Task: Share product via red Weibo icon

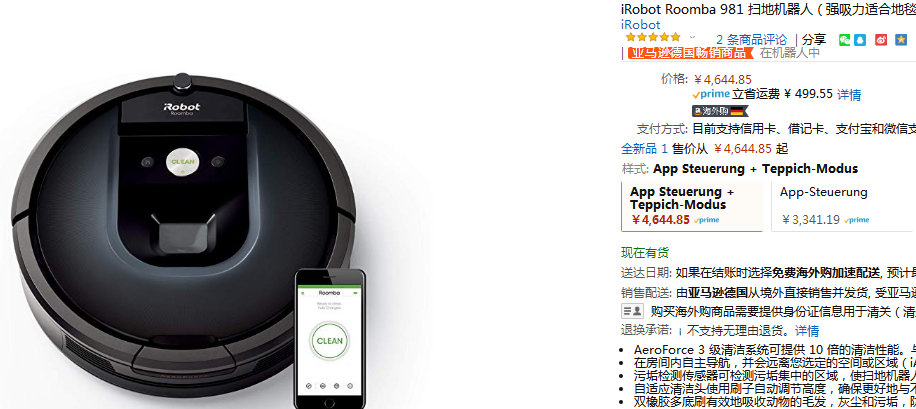Action: tap(881, 40)
